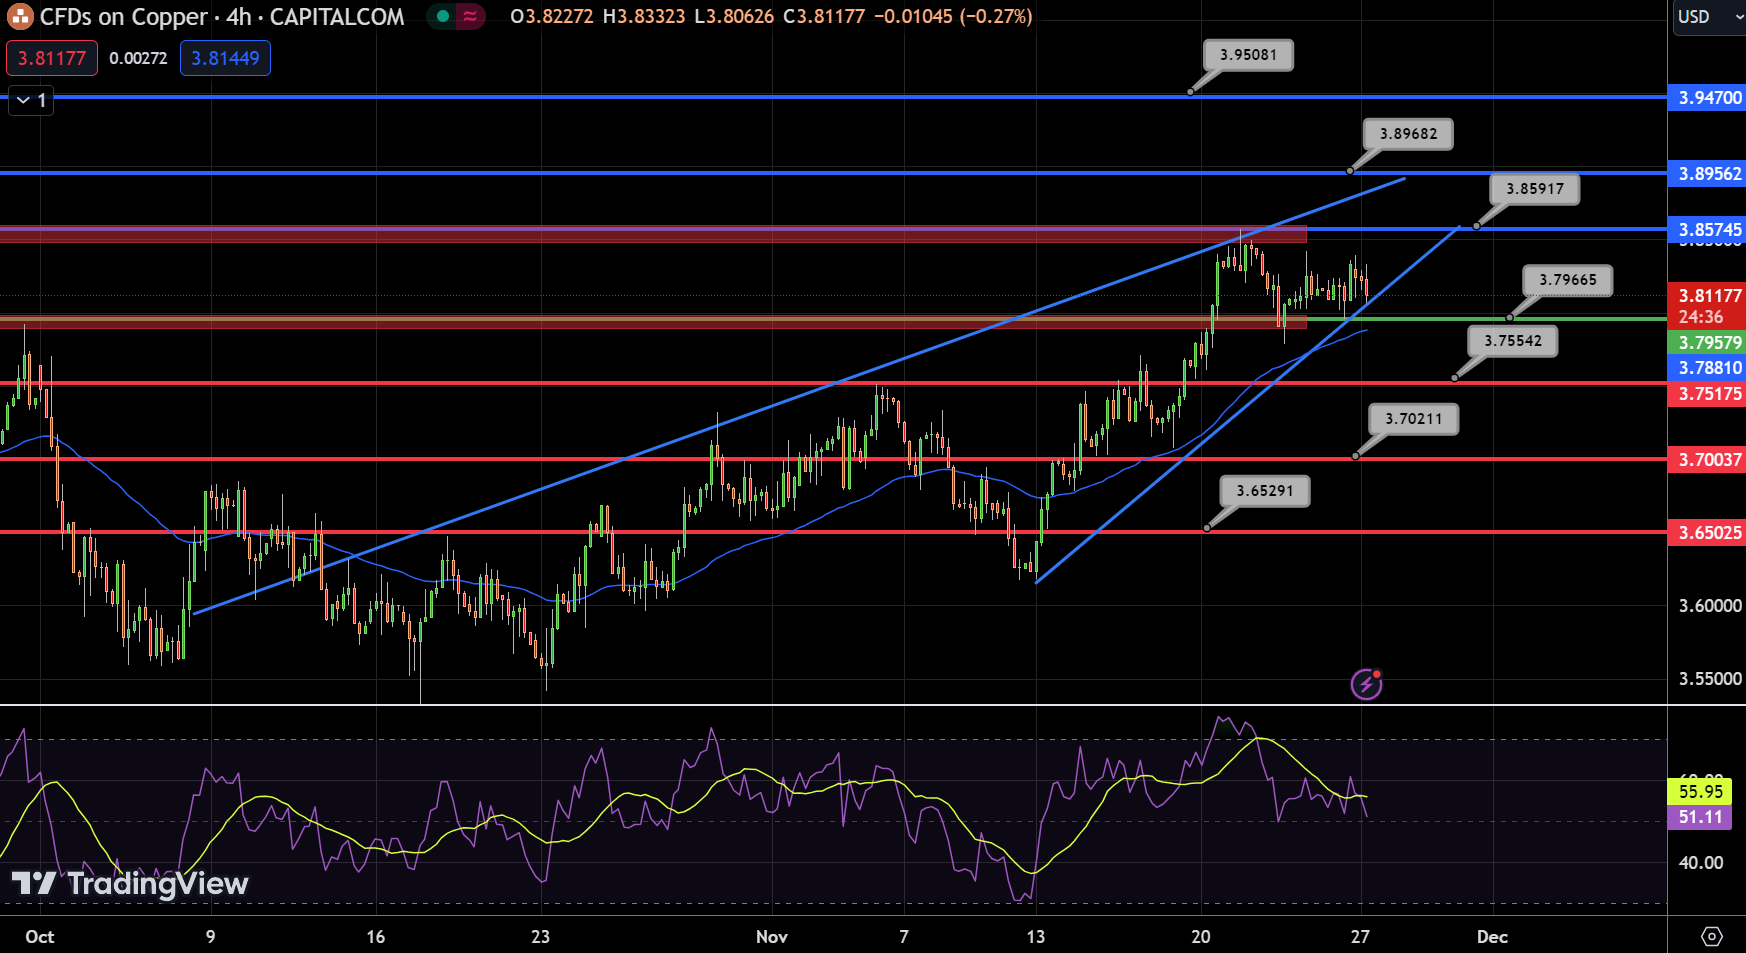Click the 3.89562 blue price axis label

coord(1707,174)
